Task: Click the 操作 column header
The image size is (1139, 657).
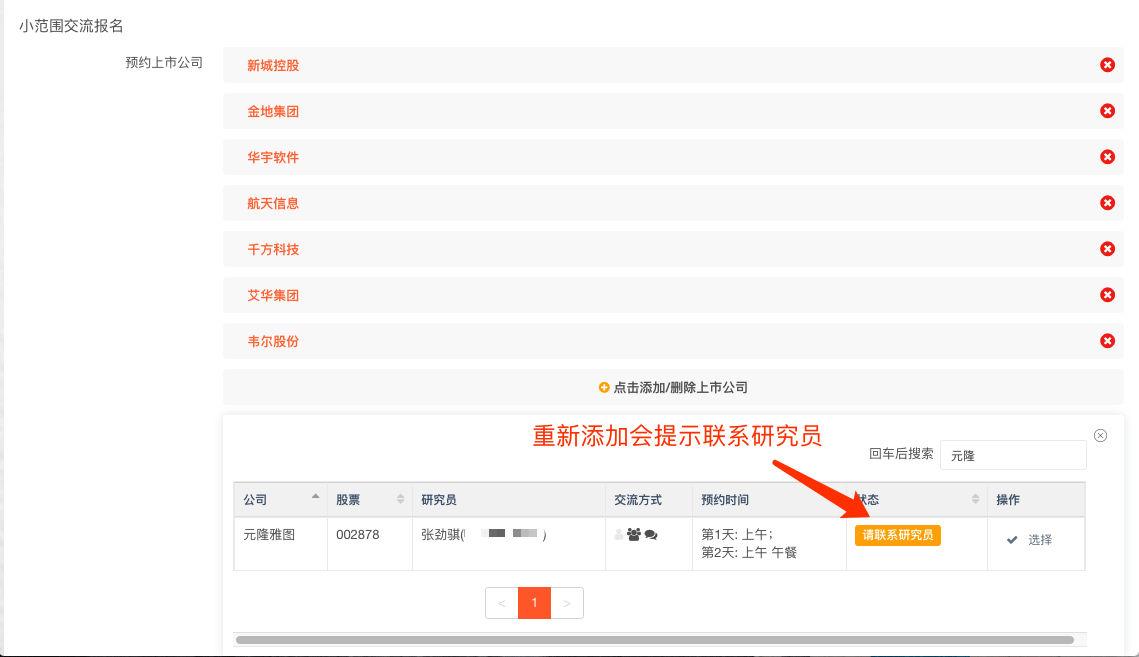Action: [1036, 500]
